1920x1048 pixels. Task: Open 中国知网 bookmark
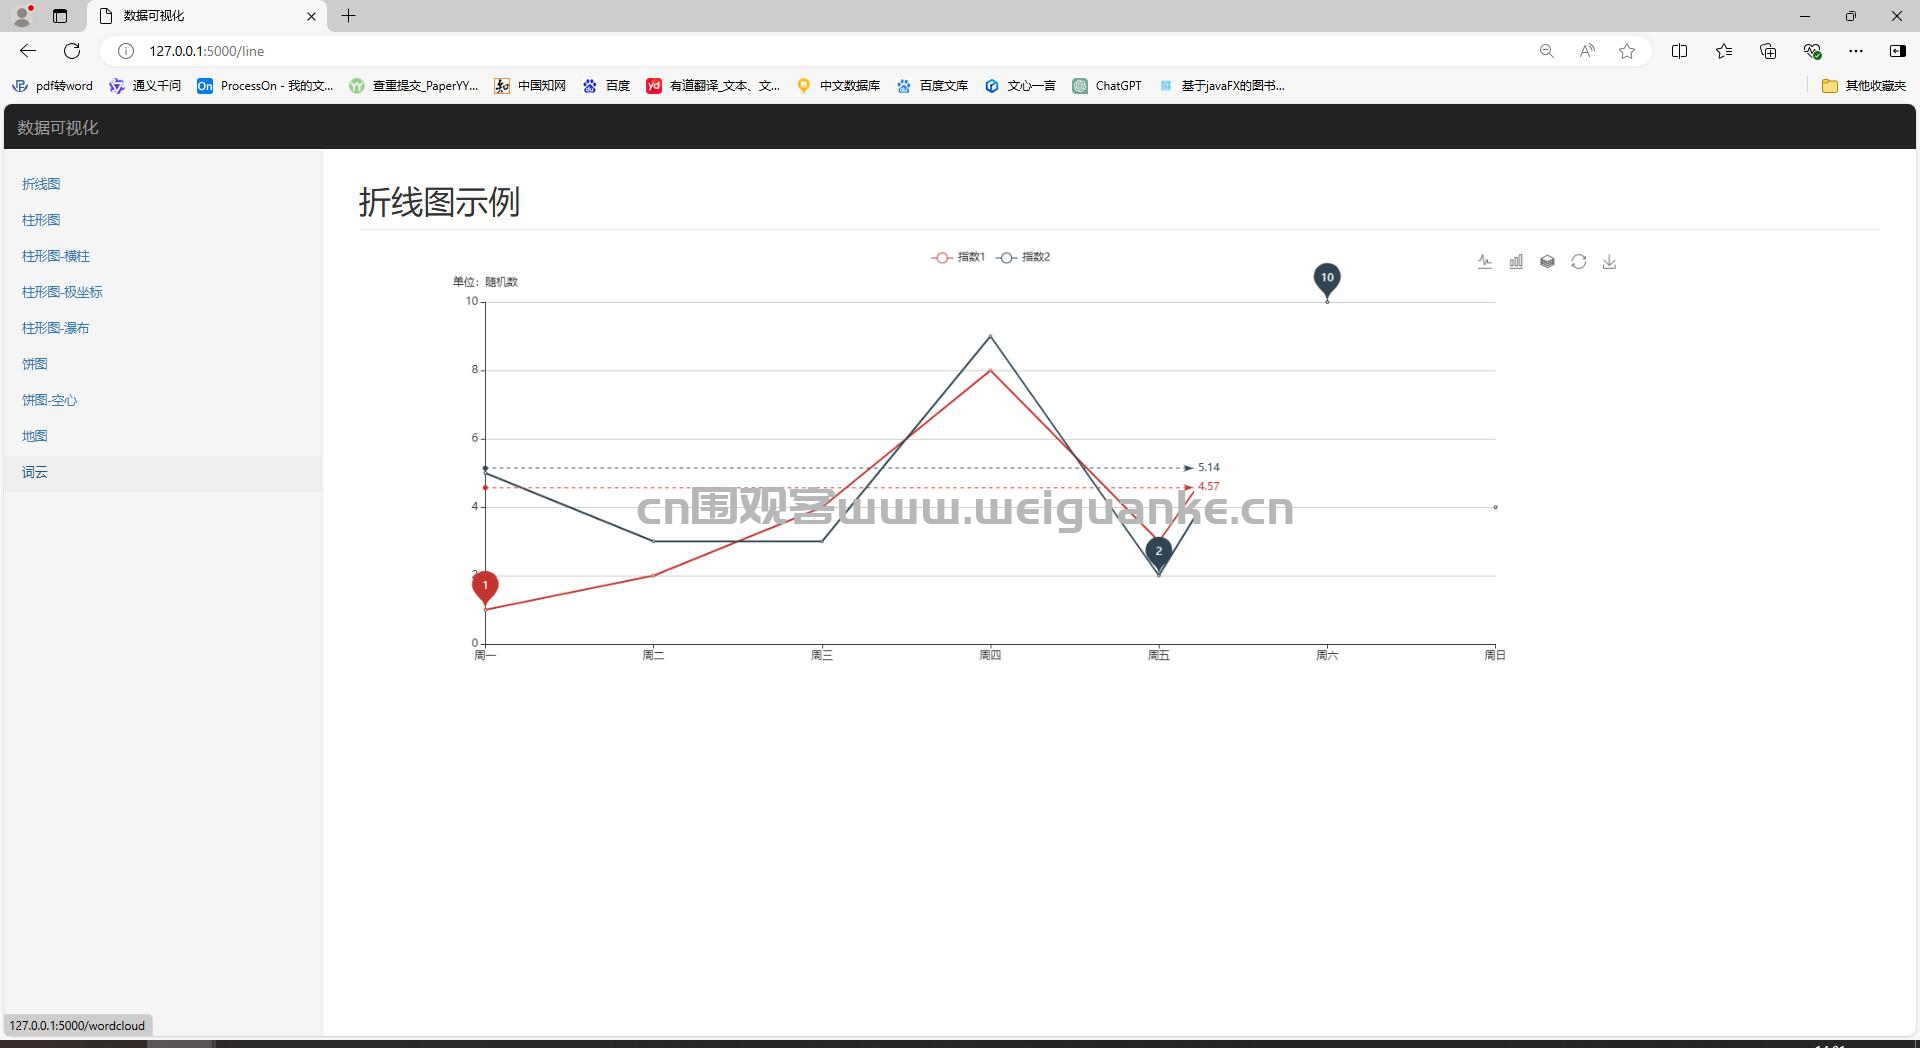pyautogui.click(x=530, y=86)
